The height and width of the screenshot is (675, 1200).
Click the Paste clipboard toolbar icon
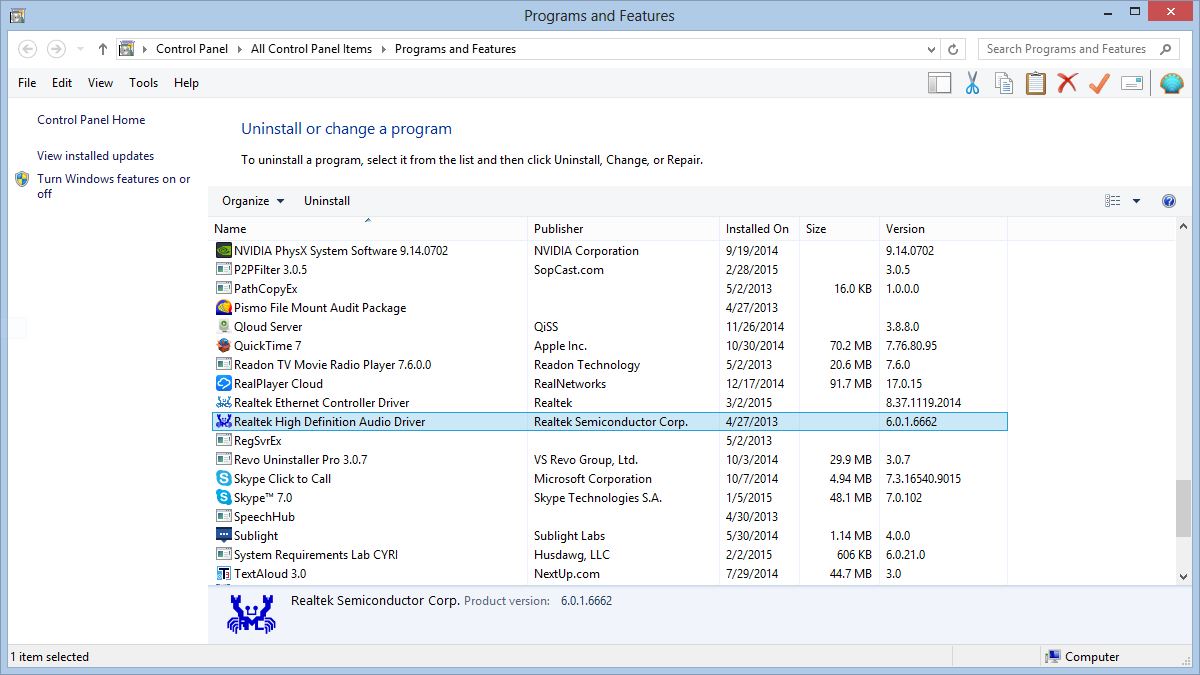(1035, 83)
